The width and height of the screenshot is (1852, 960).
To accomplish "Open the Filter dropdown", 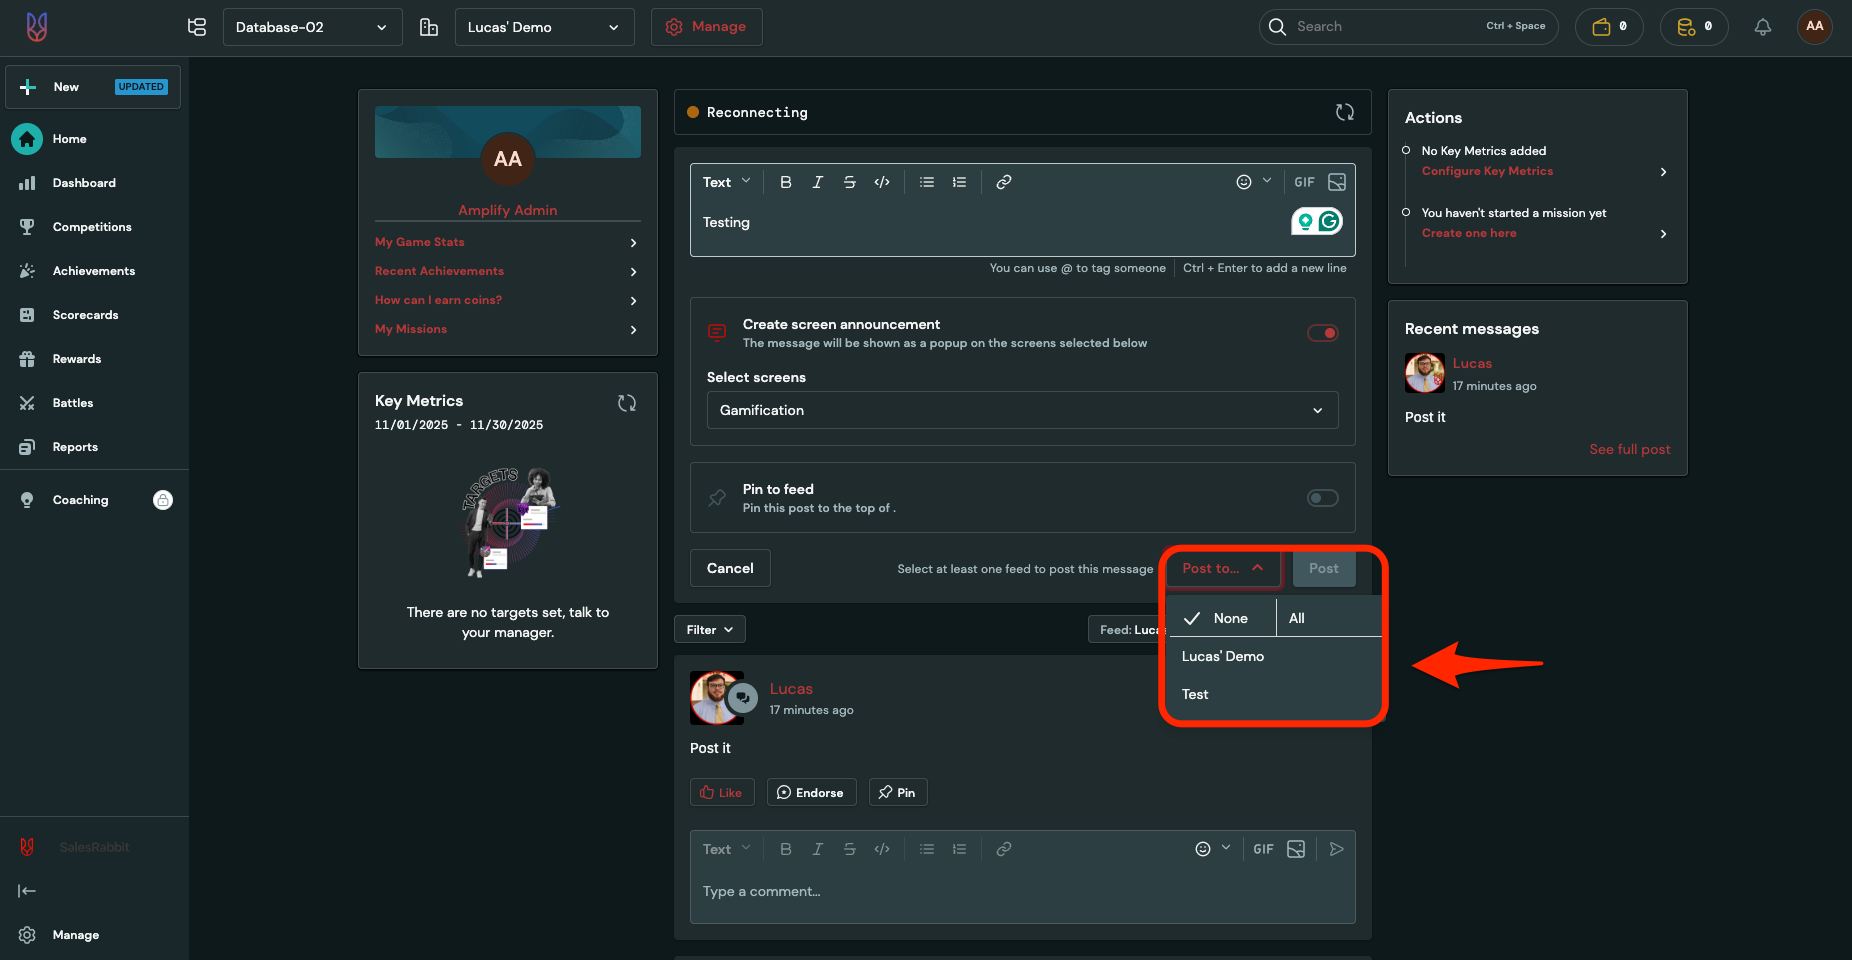I will 709,630.
